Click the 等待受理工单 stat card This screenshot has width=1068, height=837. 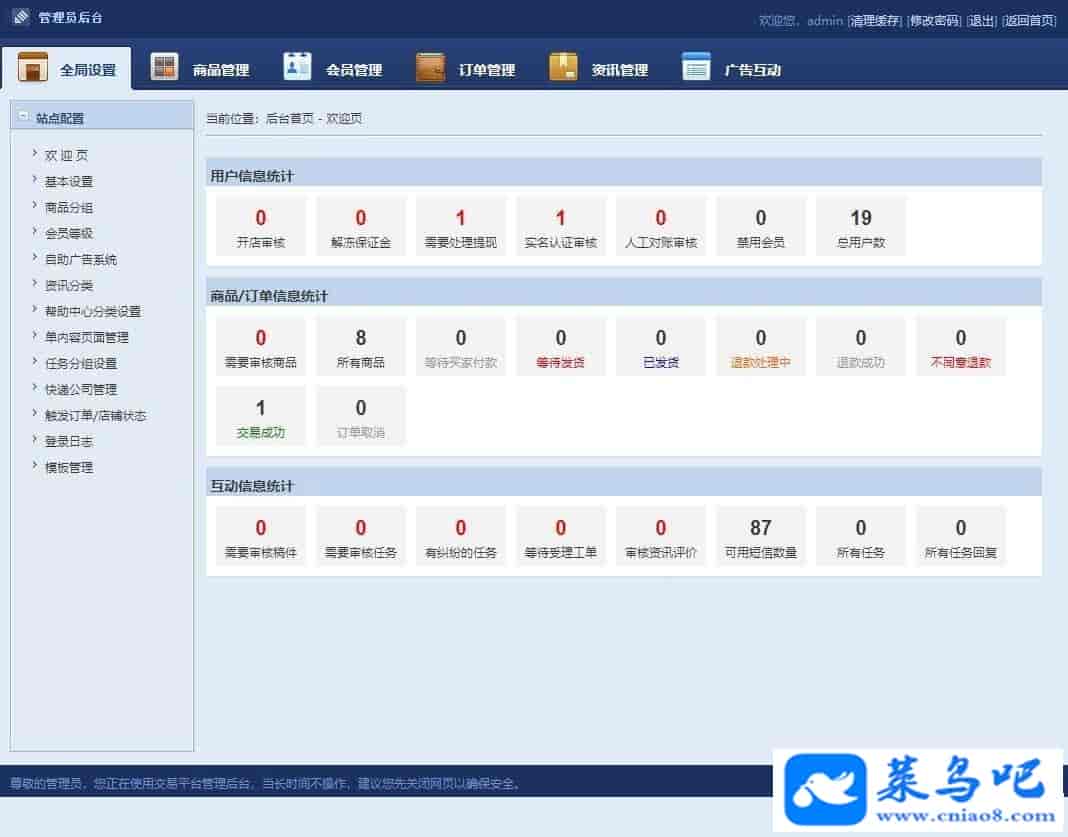(561, 537)
